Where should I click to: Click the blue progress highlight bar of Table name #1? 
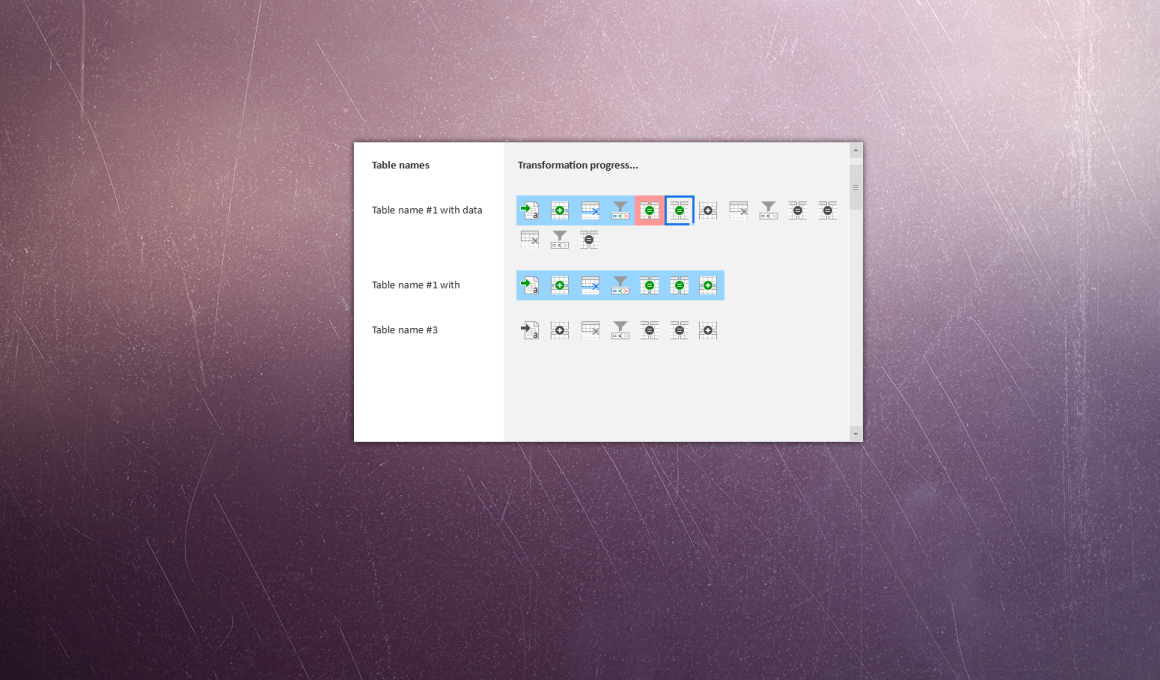pyautogui.click(x=620, y=284)
